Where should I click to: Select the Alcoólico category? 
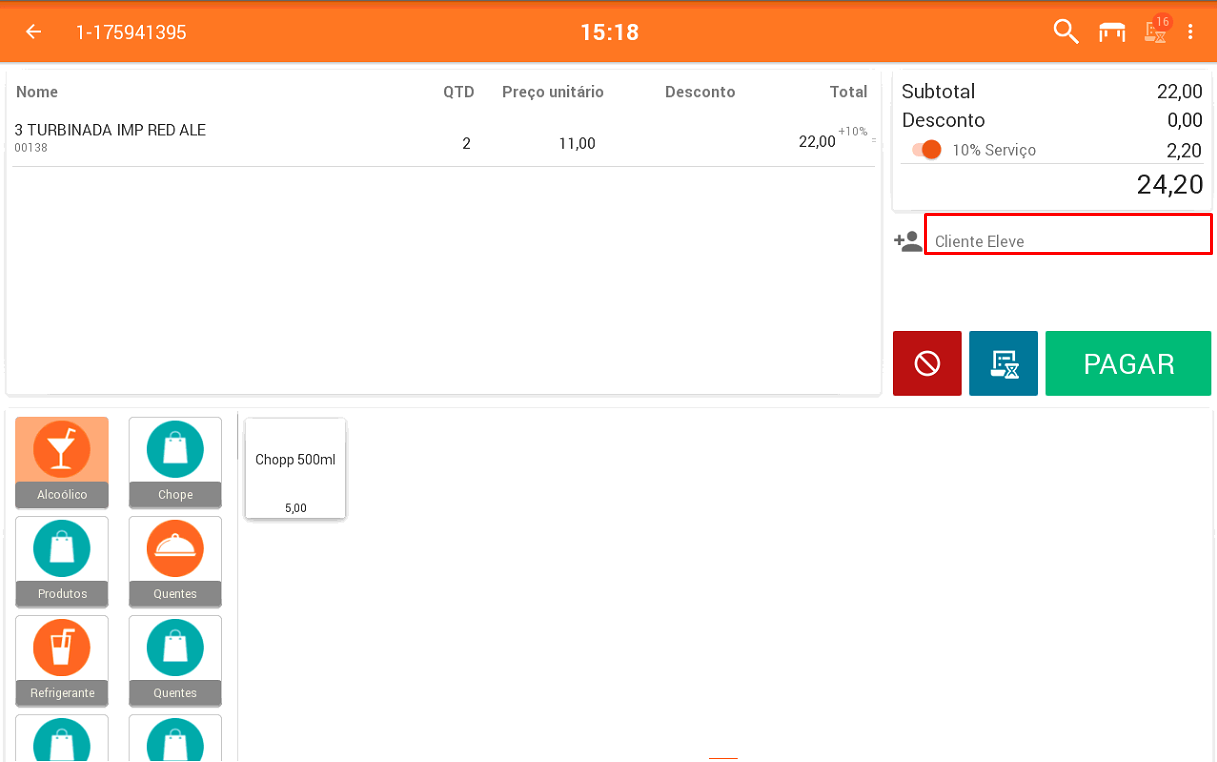pos(62,462)
